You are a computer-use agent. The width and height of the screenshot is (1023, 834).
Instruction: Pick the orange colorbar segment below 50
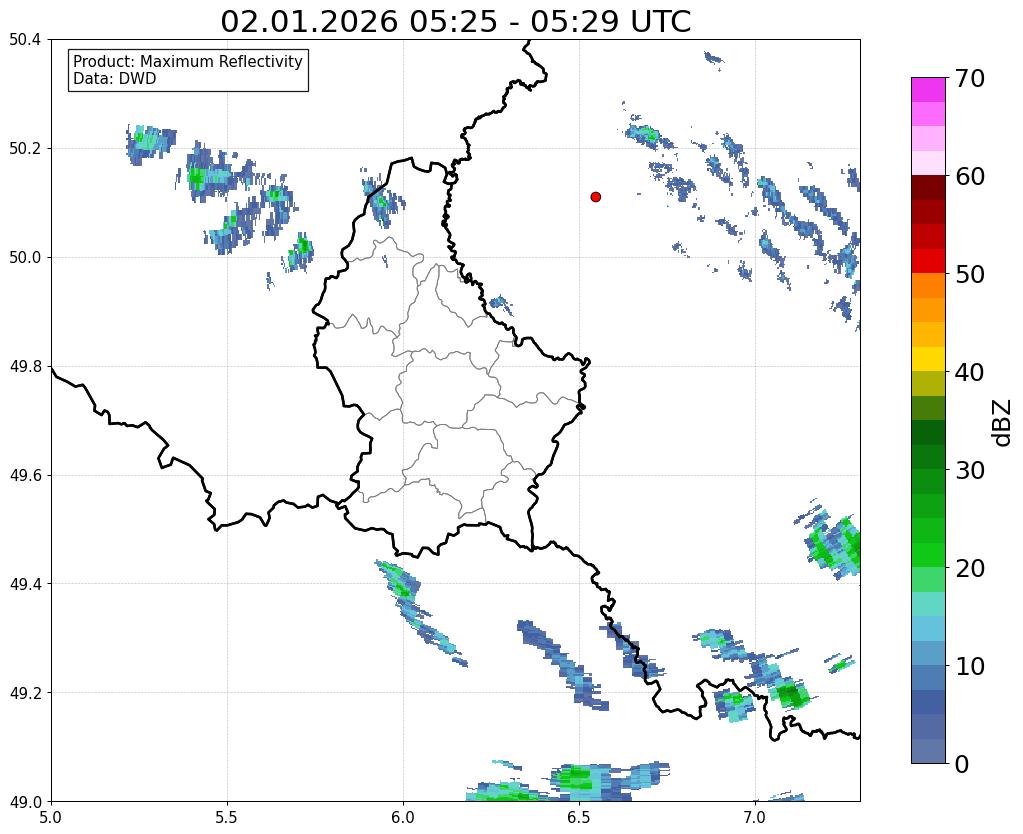(x=928, y=286)
